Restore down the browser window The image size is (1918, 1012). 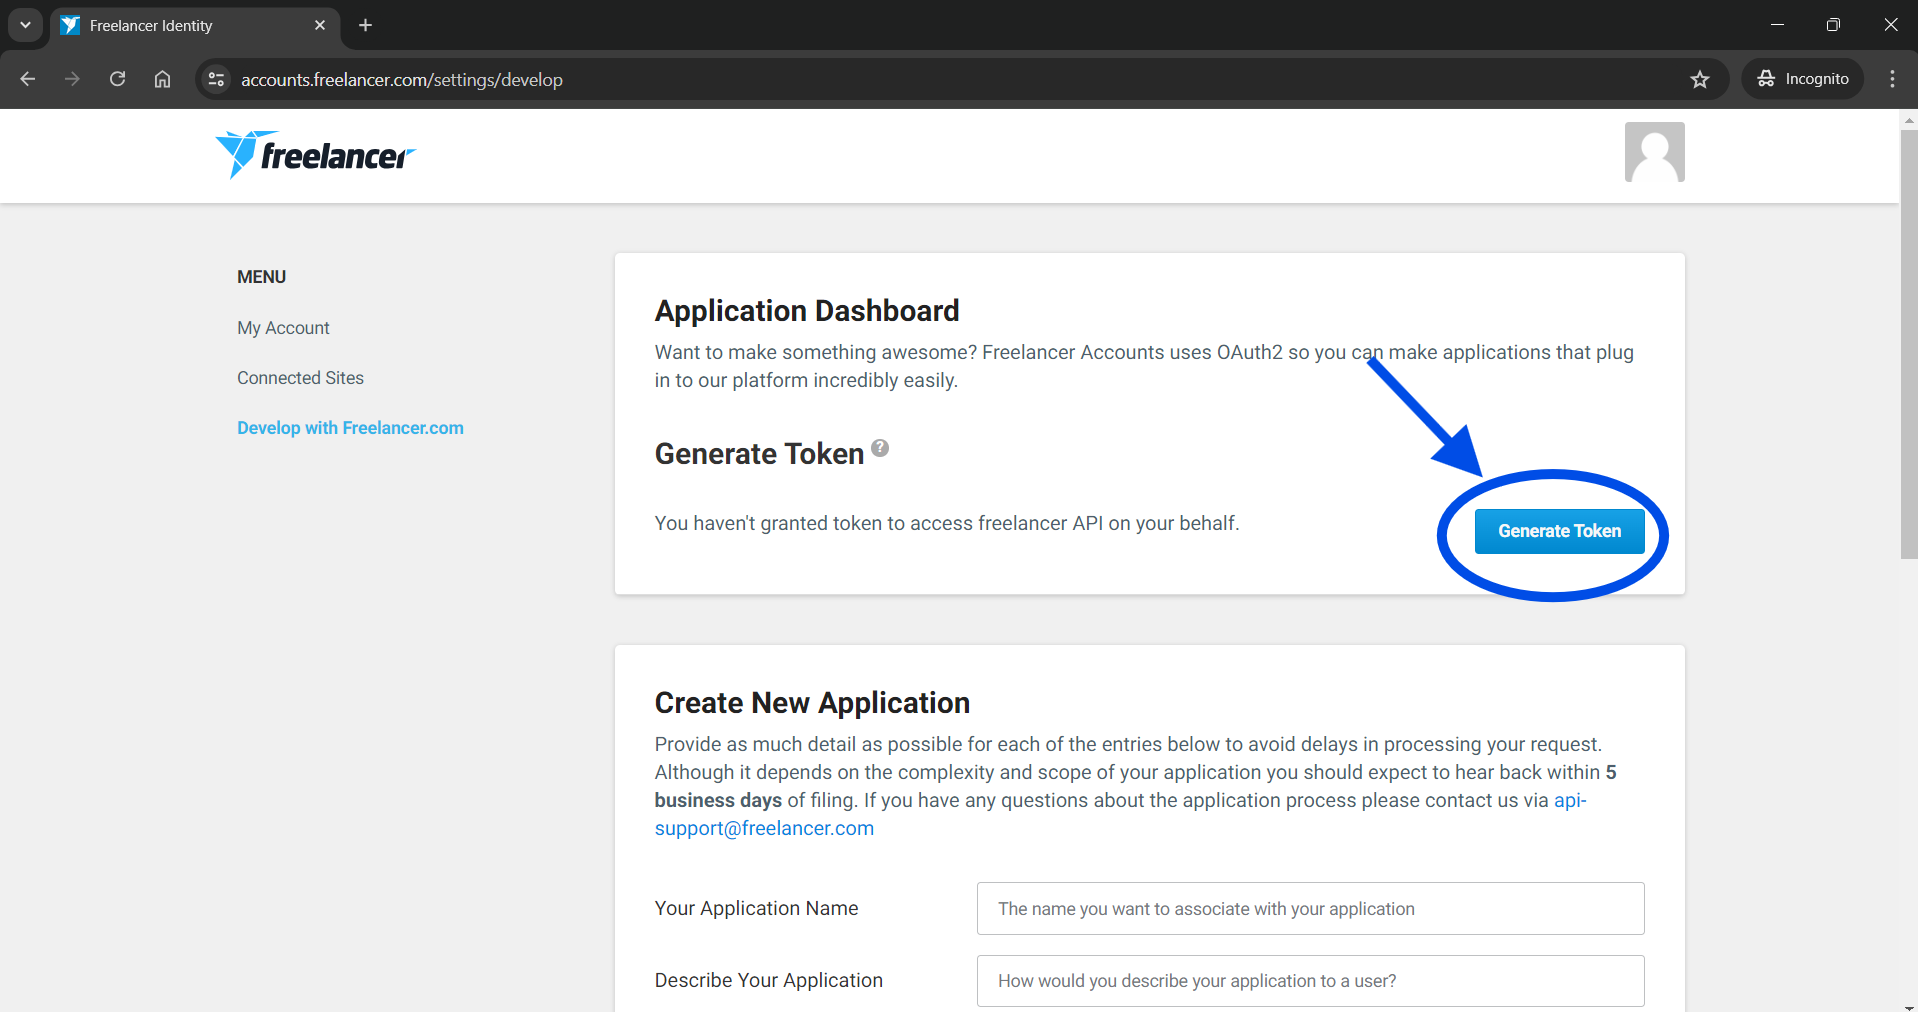coord(1833,25)
